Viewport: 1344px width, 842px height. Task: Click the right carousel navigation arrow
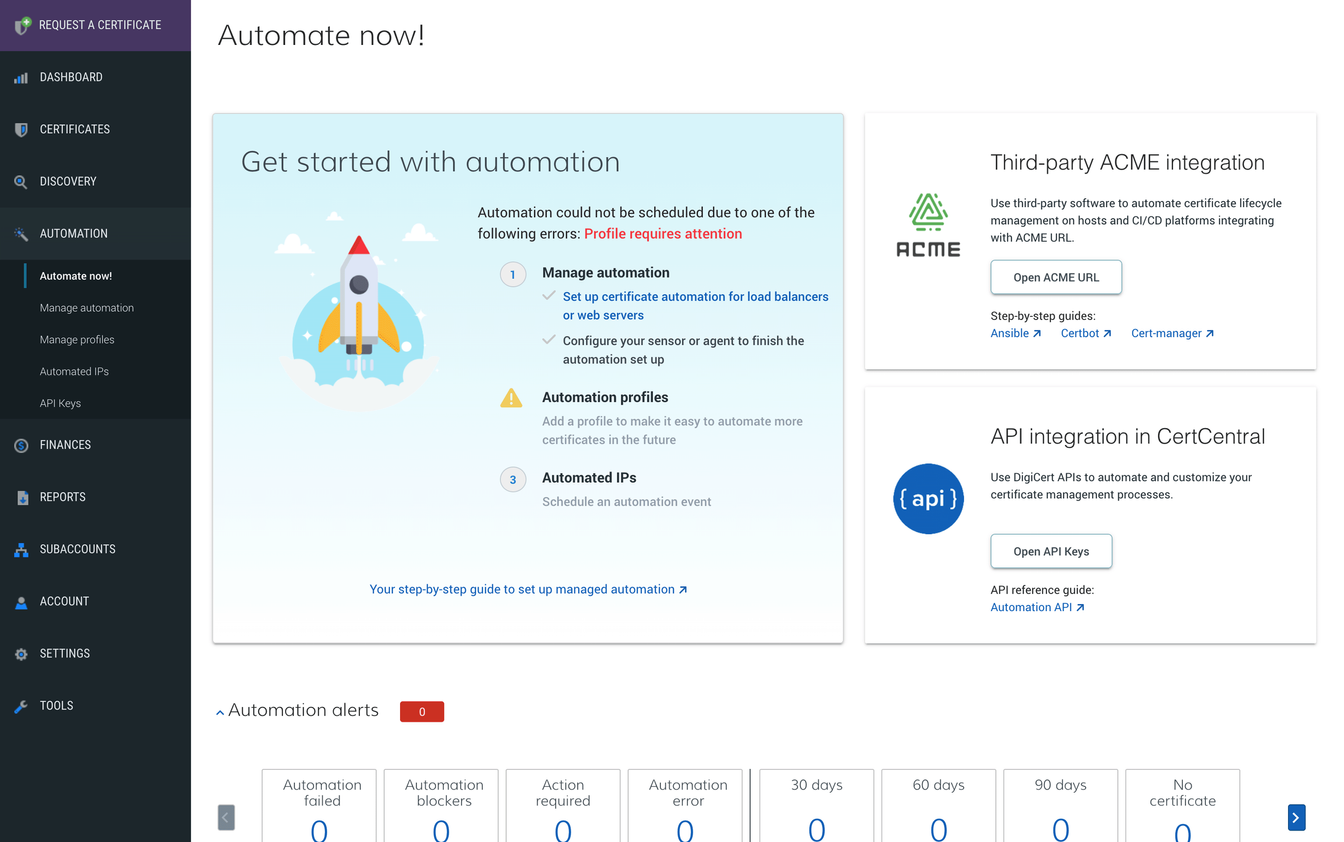click(x=1296, y=817)
